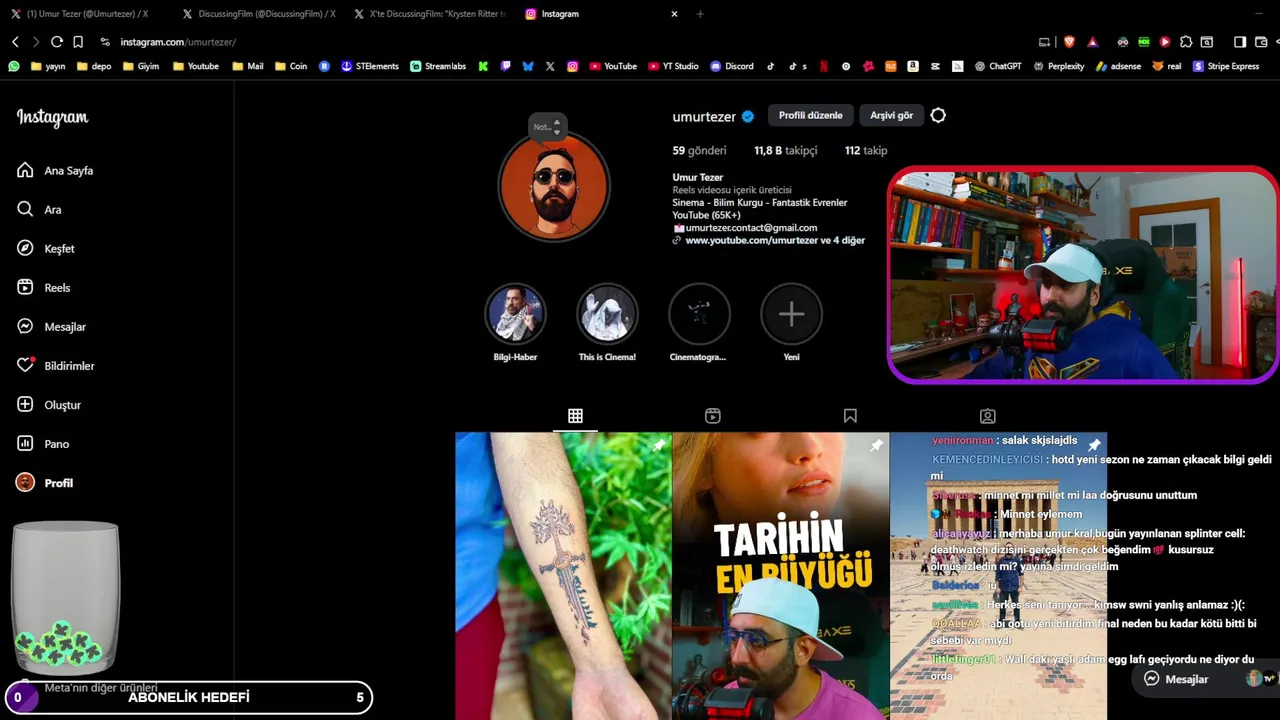Open Profil in the sidebar
The image size is (1280, 720).
(x=45, y=483)
